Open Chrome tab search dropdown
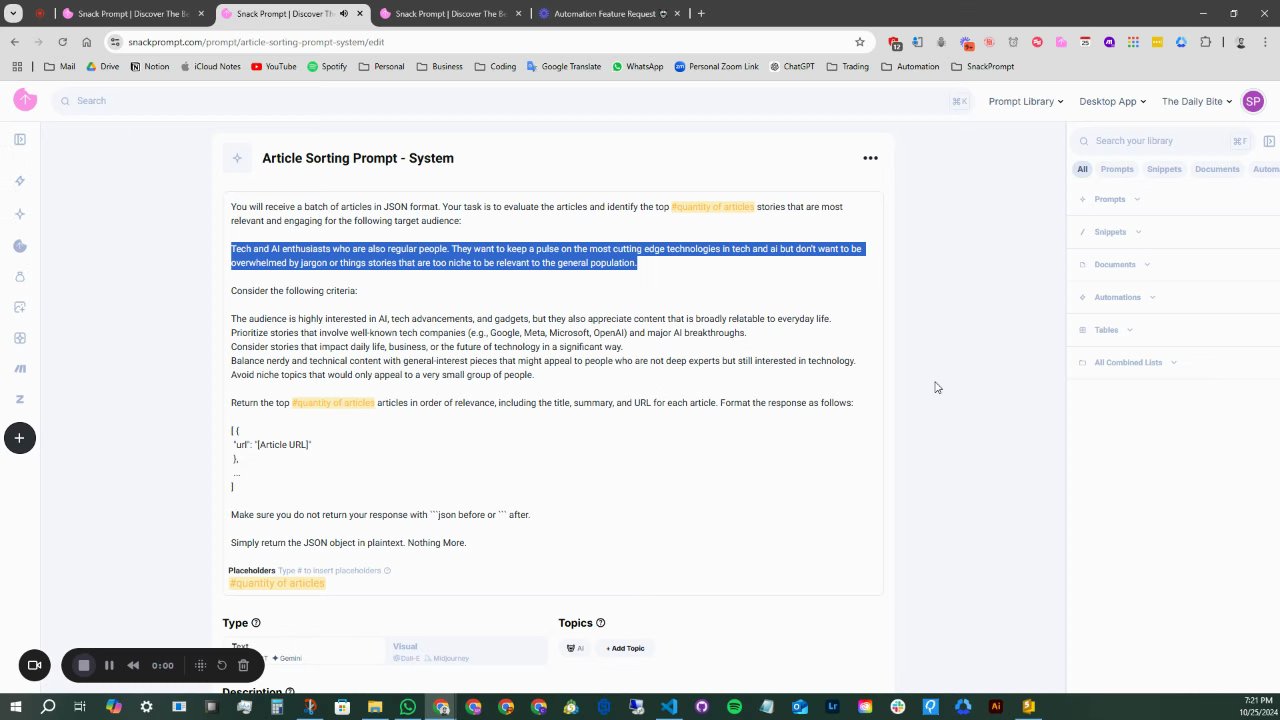The height and width of the screenshot is (720, 1280). point(14,14)
